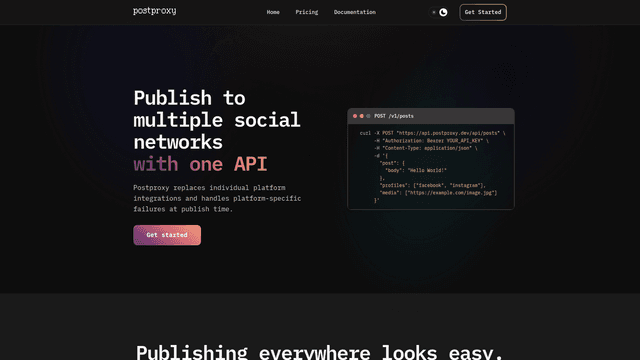This screenshot has height=360, width=640.
Task: Open the Documentation nav link
Action: 355,12
